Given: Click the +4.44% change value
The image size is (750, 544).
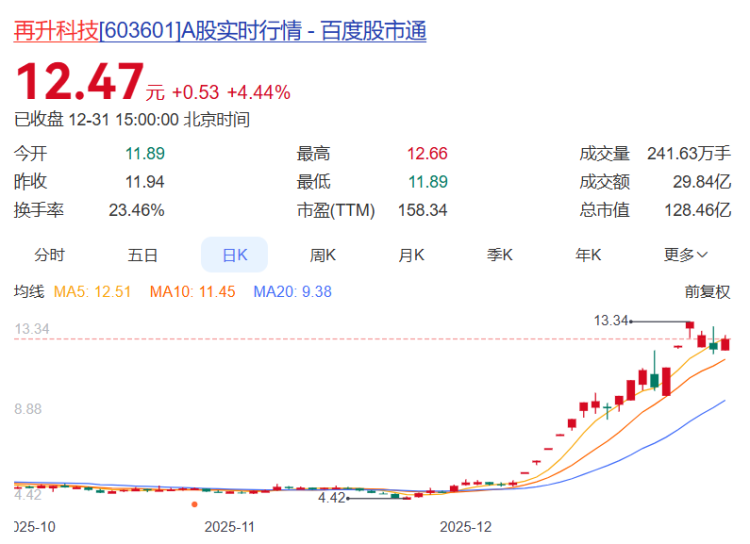Looking at the screenshot, I should (259, 92).
